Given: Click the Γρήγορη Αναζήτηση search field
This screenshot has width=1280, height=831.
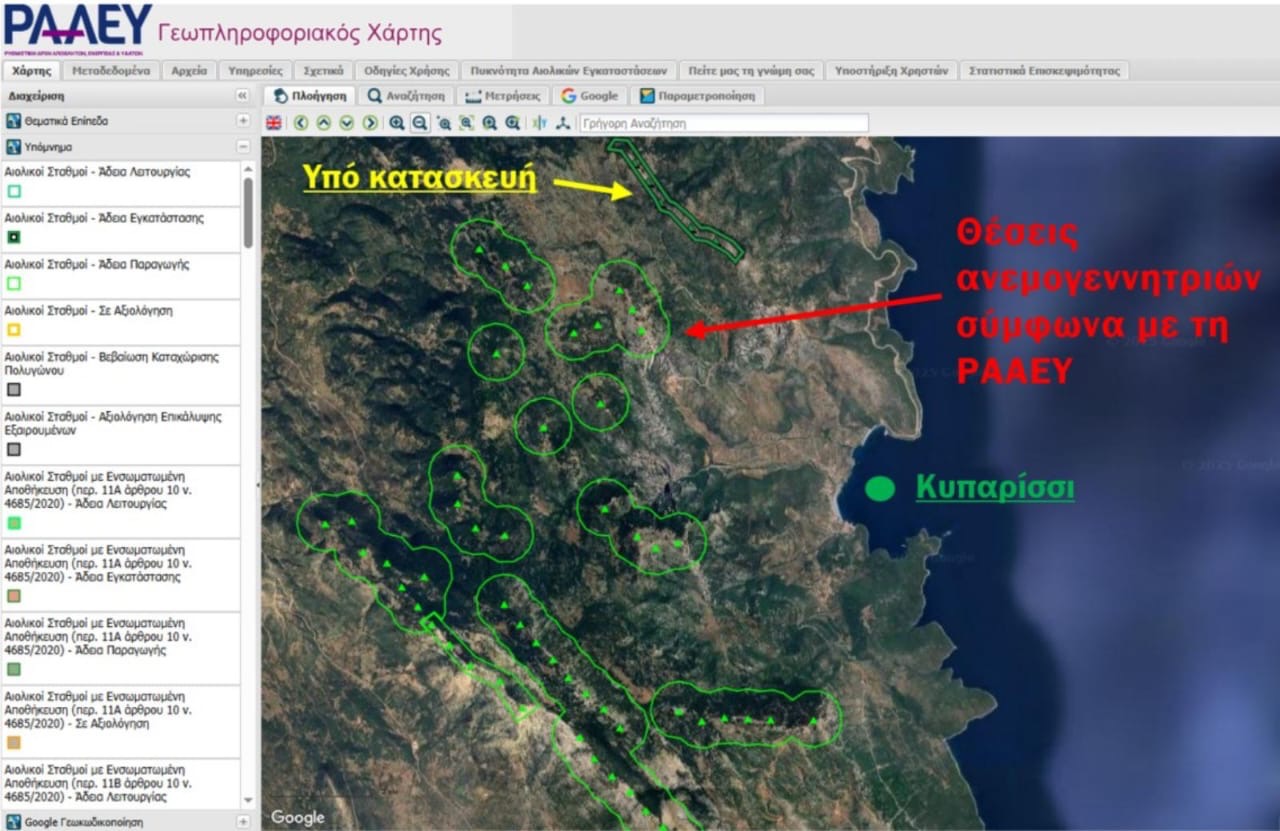Looking at the screenshot, I should tap(724, 123).
